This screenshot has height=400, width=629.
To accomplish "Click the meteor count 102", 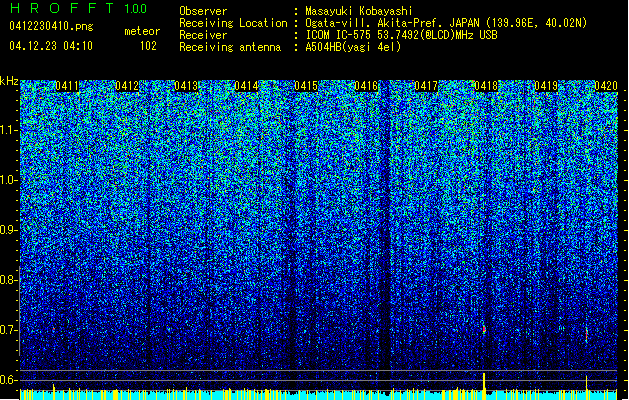I will pyautogui.click(x=148, y=46).
